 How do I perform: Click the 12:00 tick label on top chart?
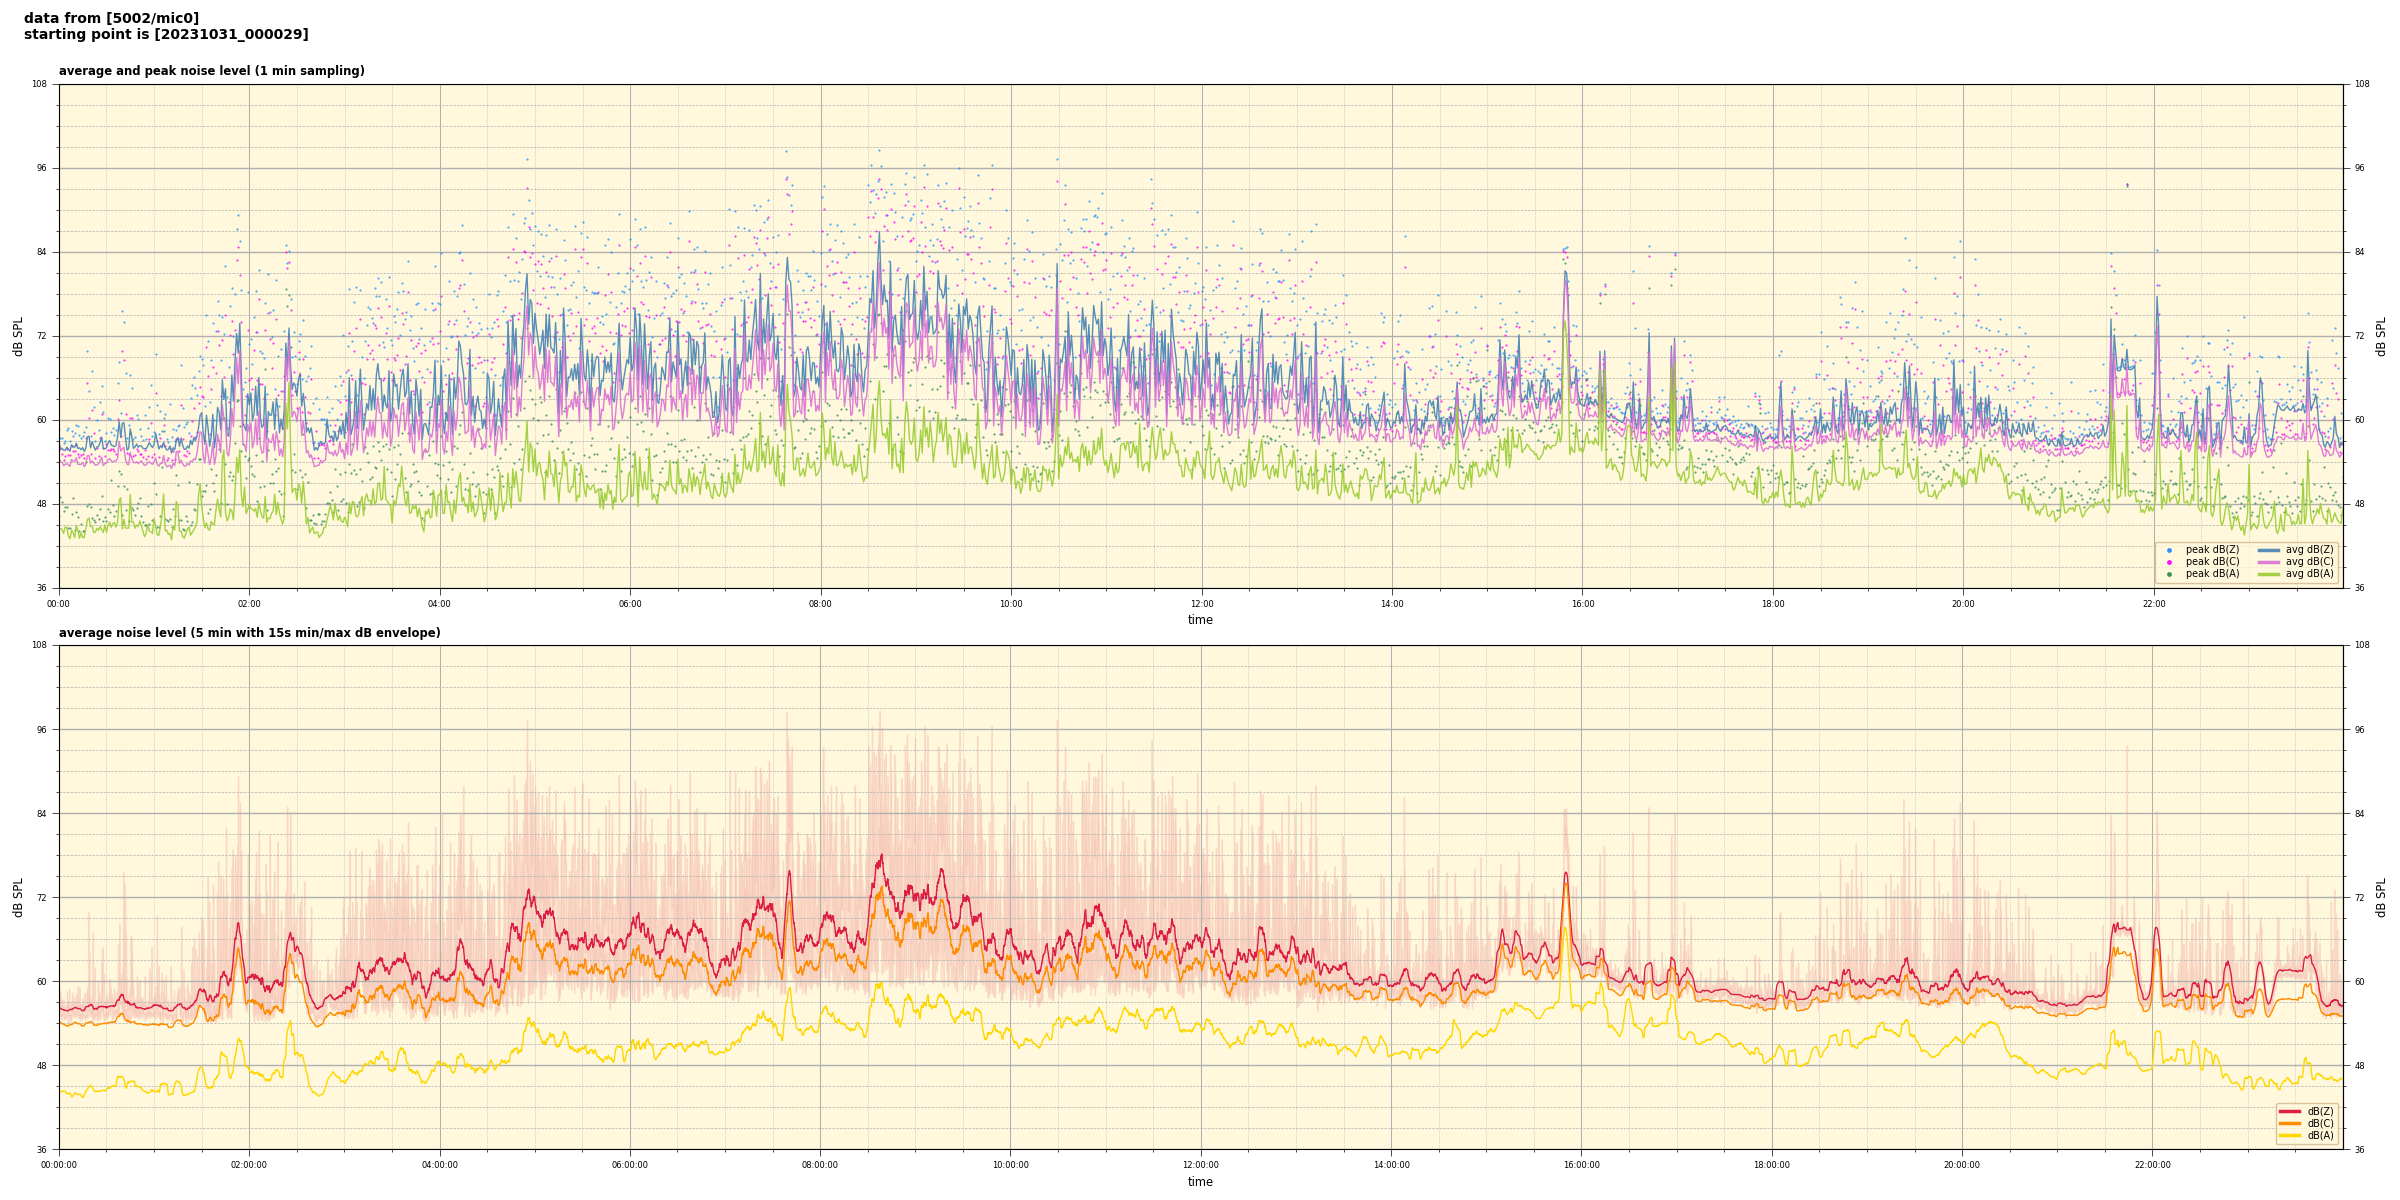pyautogui.click(x=1201, y=604)
